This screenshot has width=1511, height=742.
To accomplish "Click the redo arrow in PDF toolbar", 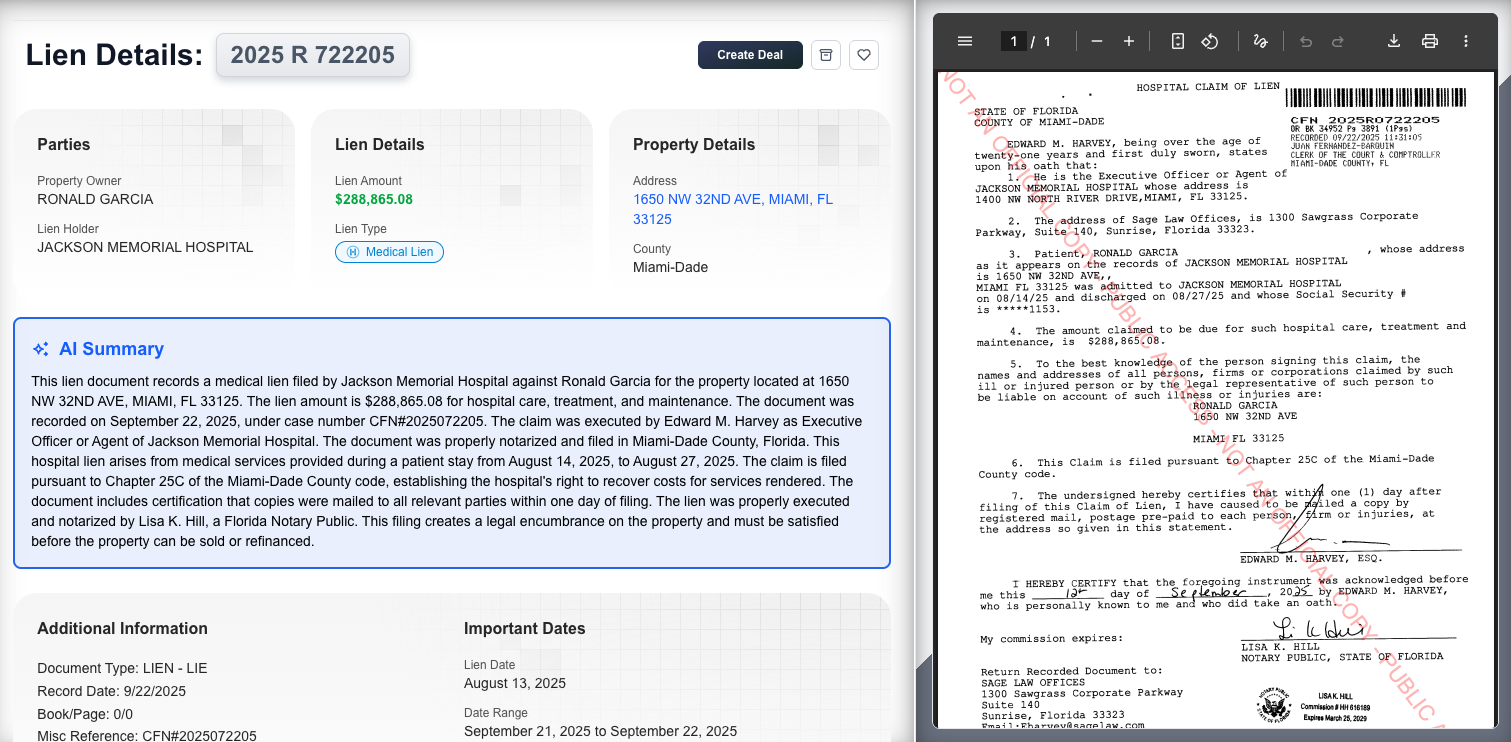I will click(1338, 41).
